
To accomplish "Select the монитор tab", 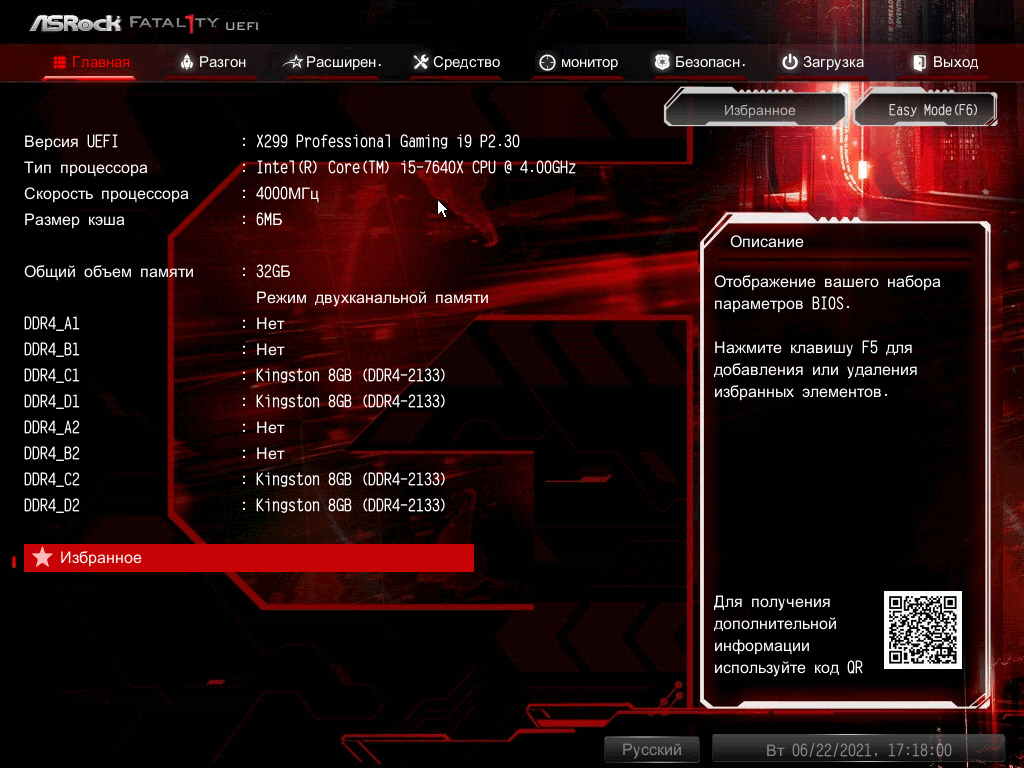I will pos(579,62).
